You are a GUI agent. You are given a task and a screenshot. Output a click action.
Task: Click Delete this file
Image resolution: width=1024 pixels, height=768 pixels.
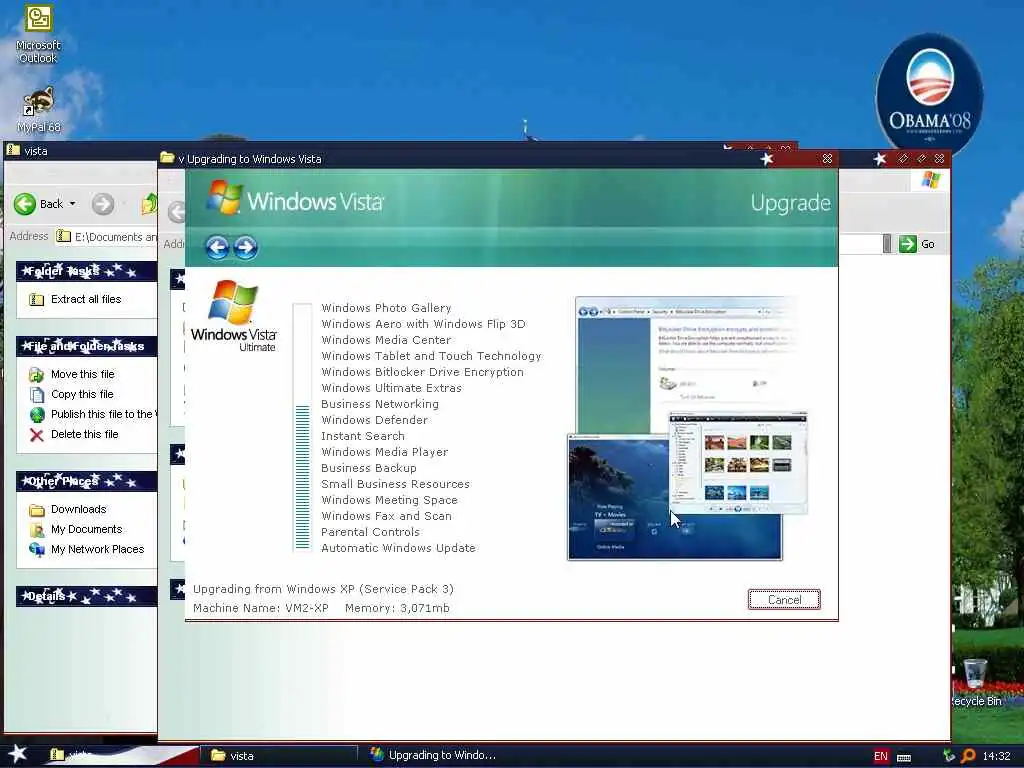pos(85,434)
